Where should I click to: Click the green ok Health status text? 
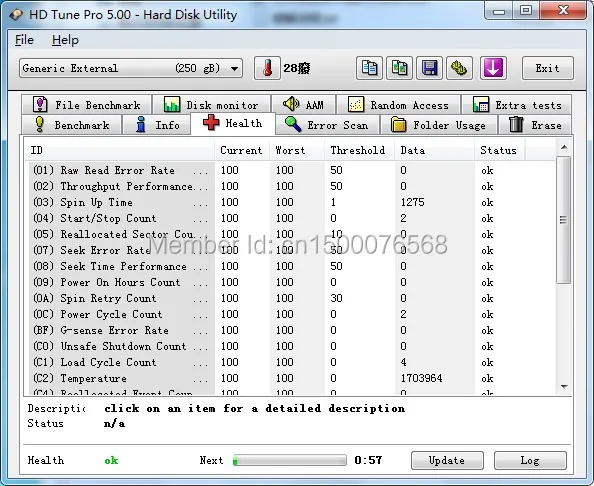pos(111,461)
